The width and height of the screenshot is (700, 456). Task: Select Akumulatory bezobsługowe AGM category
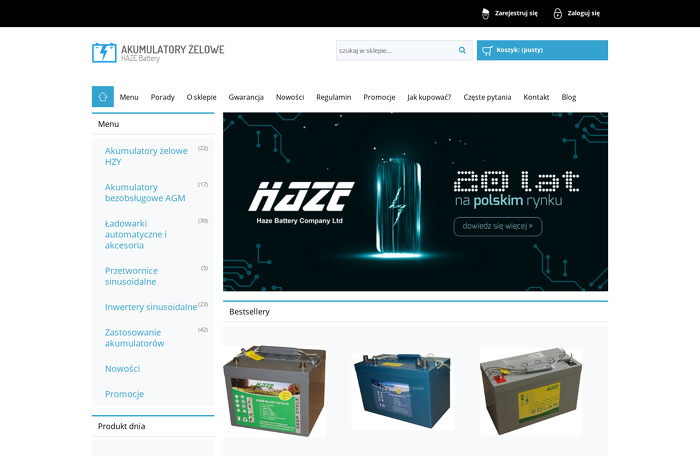point(145,192)
